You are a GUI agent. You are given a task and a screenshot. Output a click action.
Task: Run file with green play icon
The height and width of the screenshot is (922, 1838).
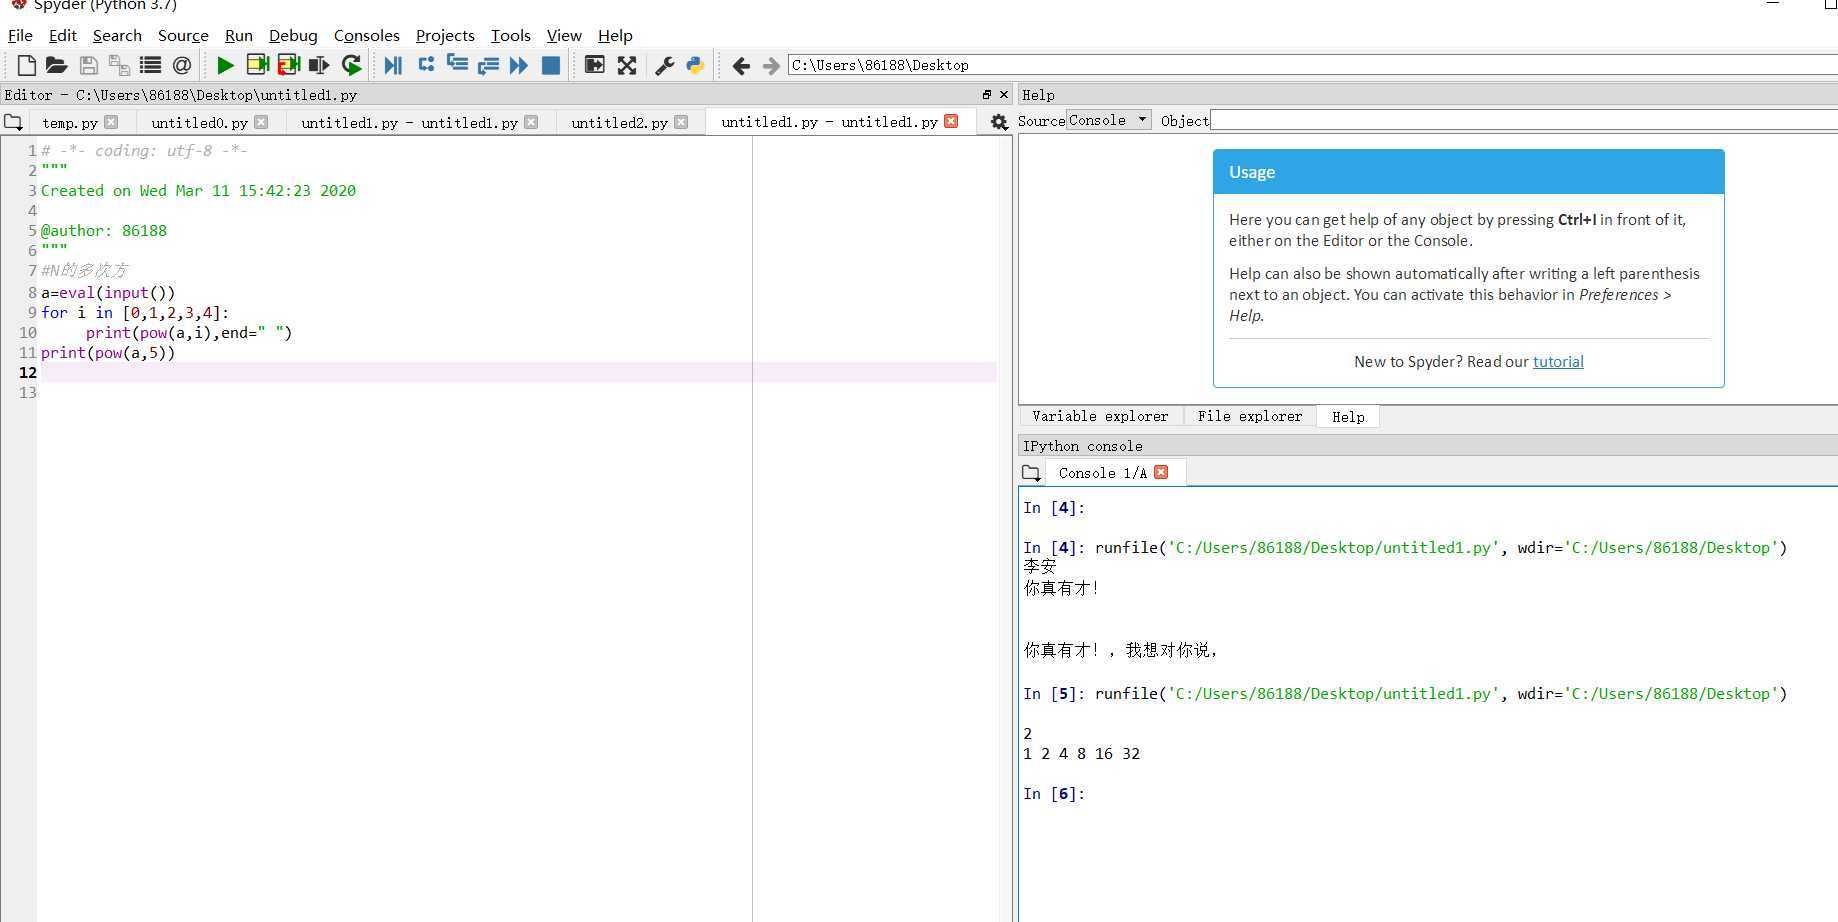225,65
